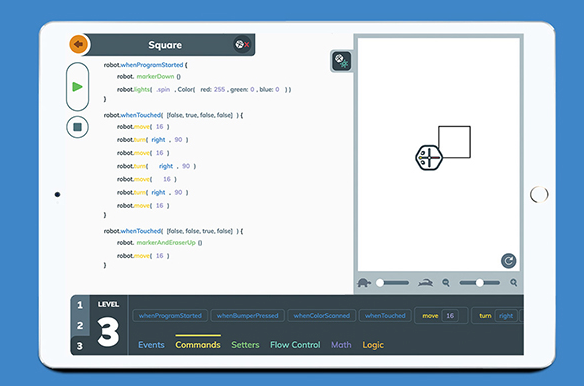
Task: Edit touch array [false, true, false, false]
Action: (x=200, y=115)
